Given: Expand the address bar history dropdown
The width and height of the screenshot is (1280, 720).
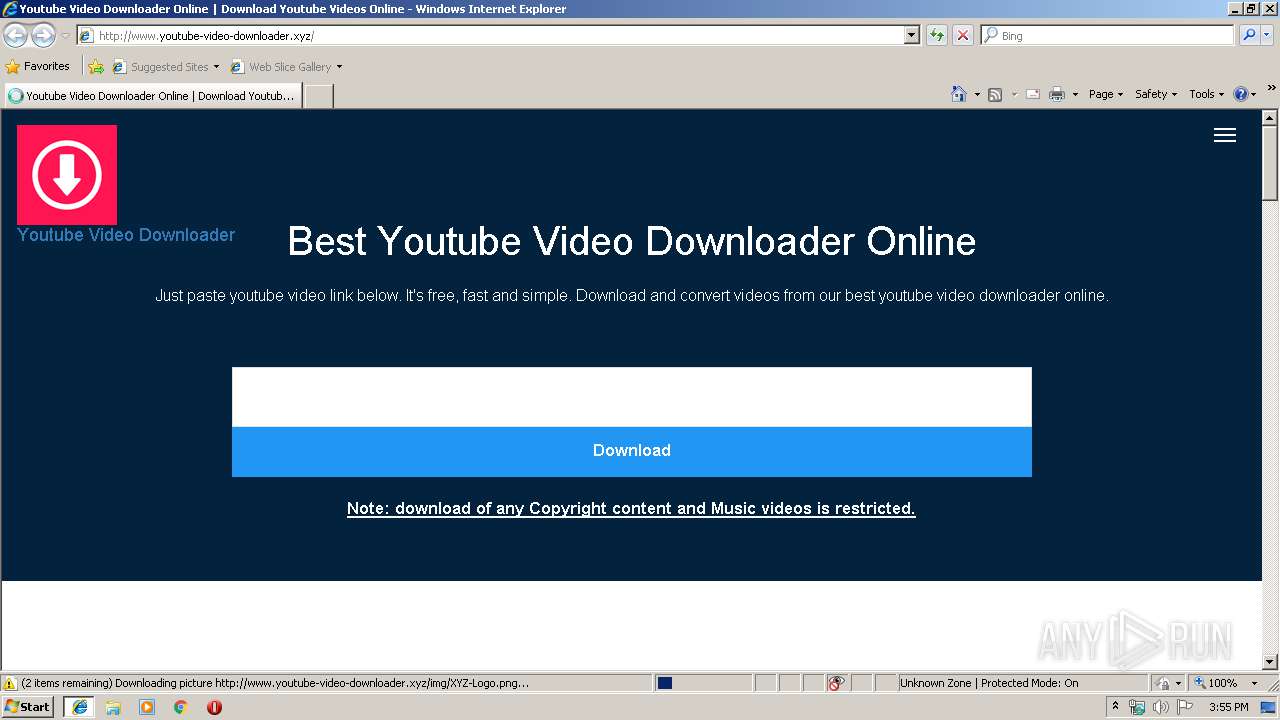Looking at the screenshot, I should point(912,35).
